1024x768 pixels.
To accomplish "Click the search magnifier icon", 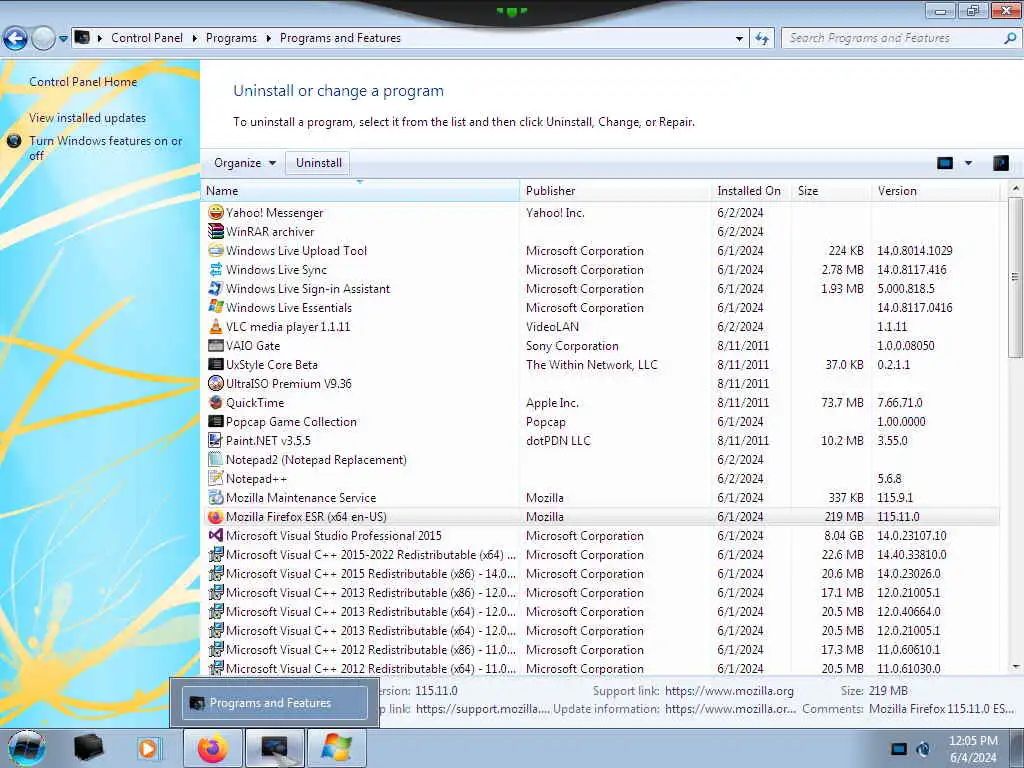I will (x=1010, y=38).
